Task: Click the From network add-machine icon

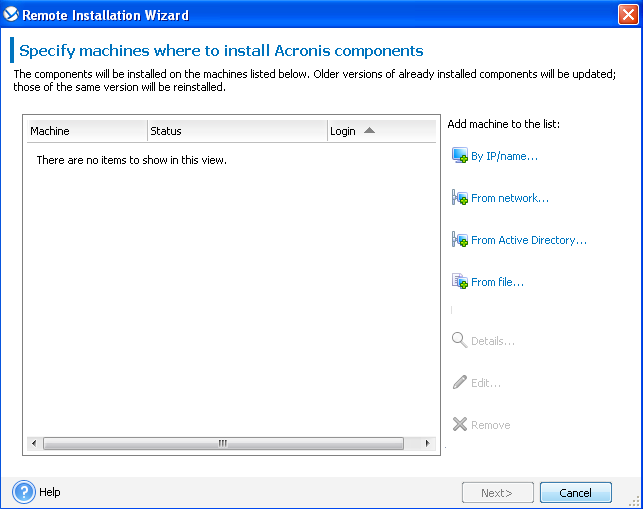Action: [460, 198]
